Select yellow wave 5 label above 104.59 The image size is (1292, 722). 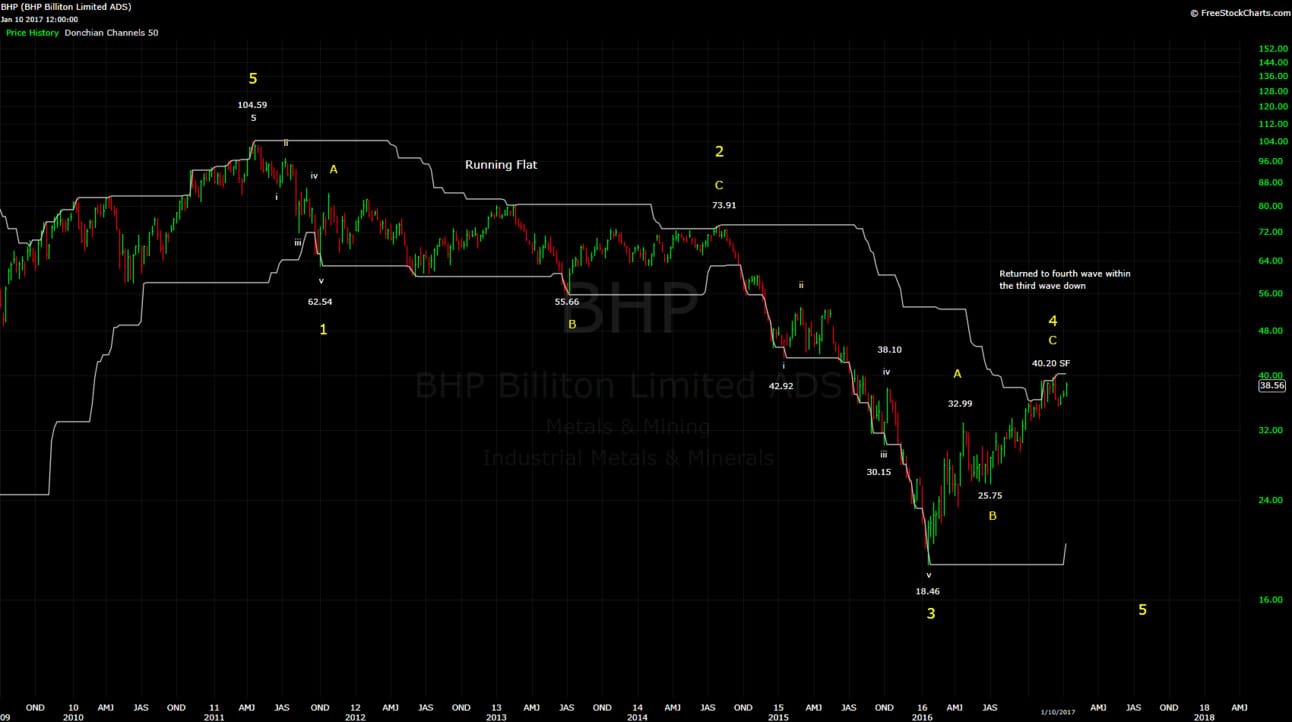(253, 78)
